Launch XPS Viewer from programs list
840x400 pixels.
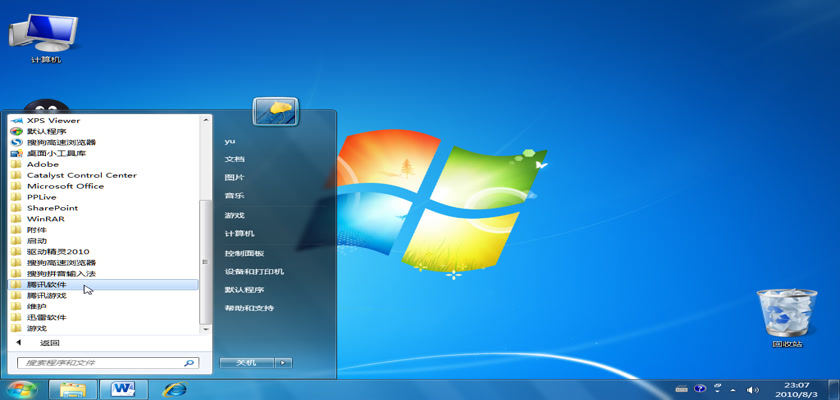[x=53, y=120]
